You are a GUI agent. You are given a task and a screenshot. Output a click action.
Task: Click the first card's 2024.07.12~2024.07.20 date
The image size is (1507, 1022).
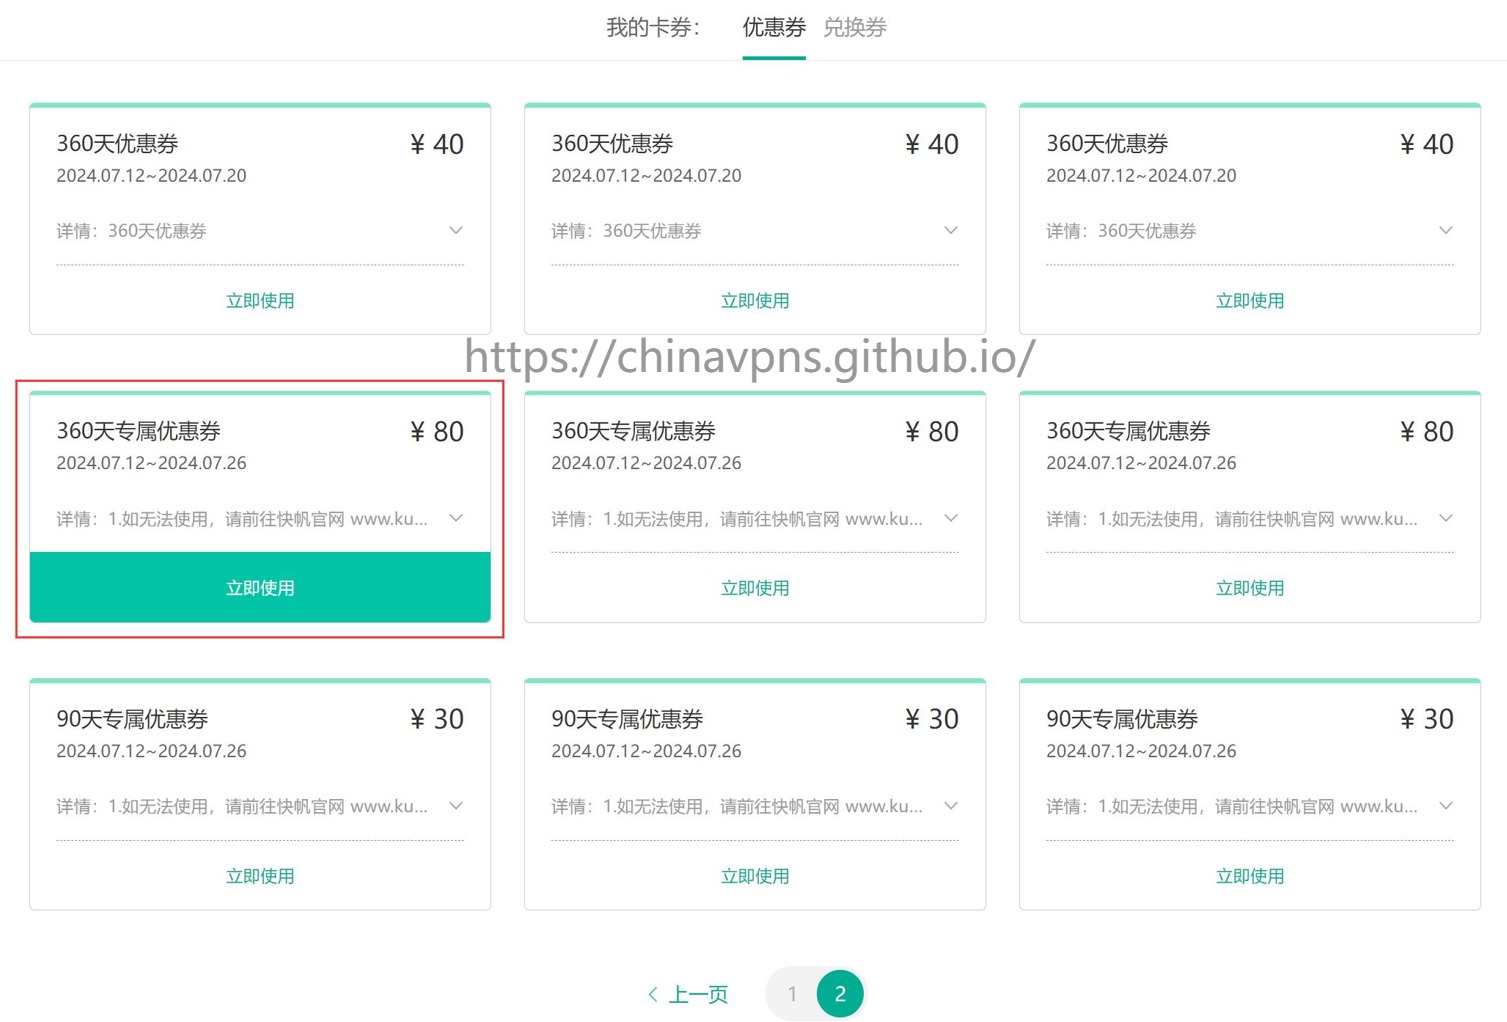[x=151, y=176]
